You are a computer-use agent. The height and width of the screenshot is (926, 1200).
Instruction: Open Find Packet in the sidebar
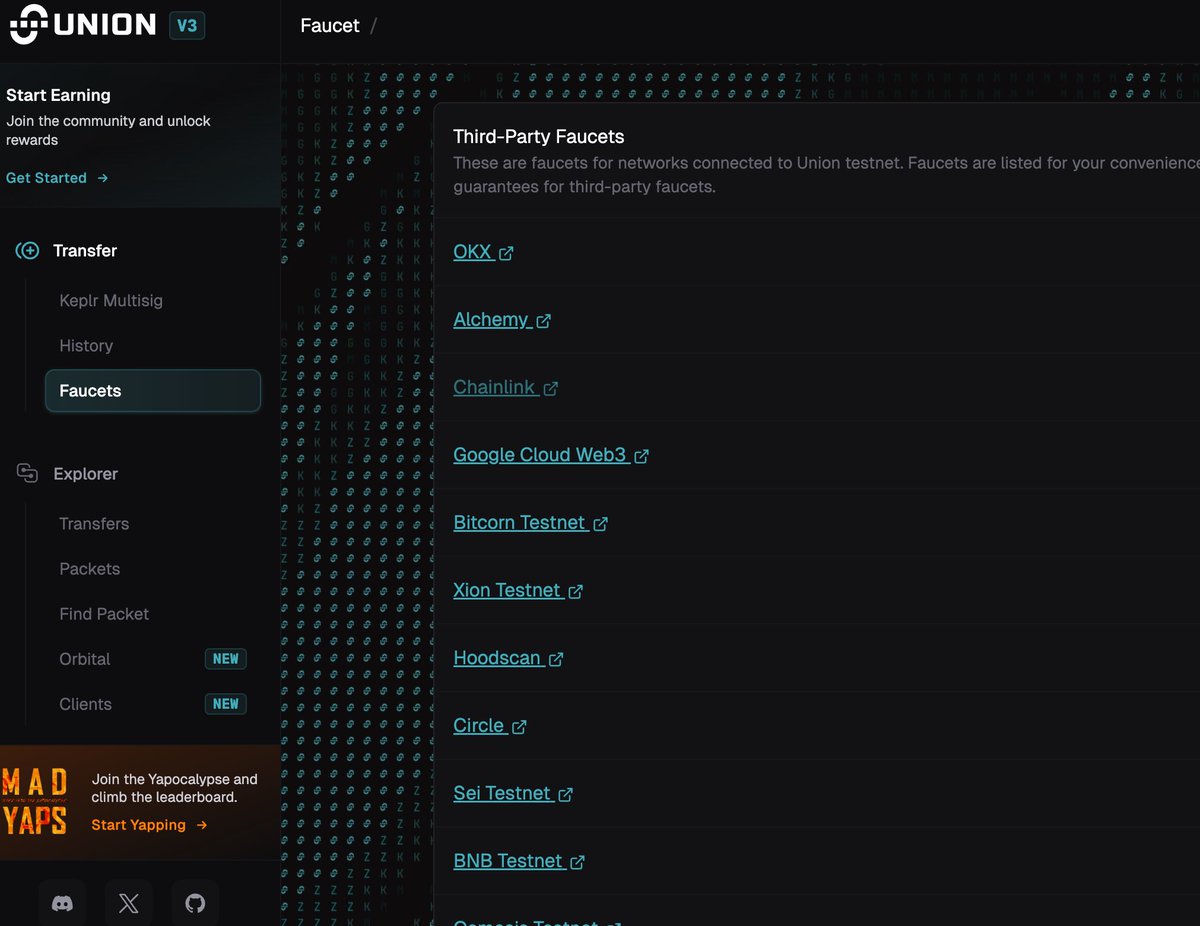(104, 613)
